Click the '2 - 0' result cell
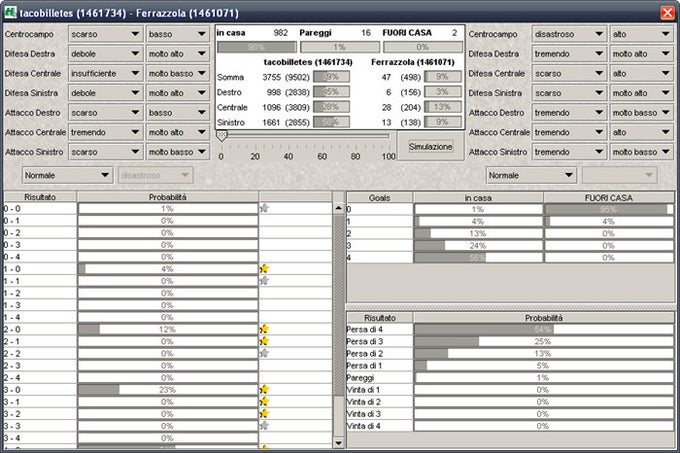The image size is (680, 453). click(40, 329)
